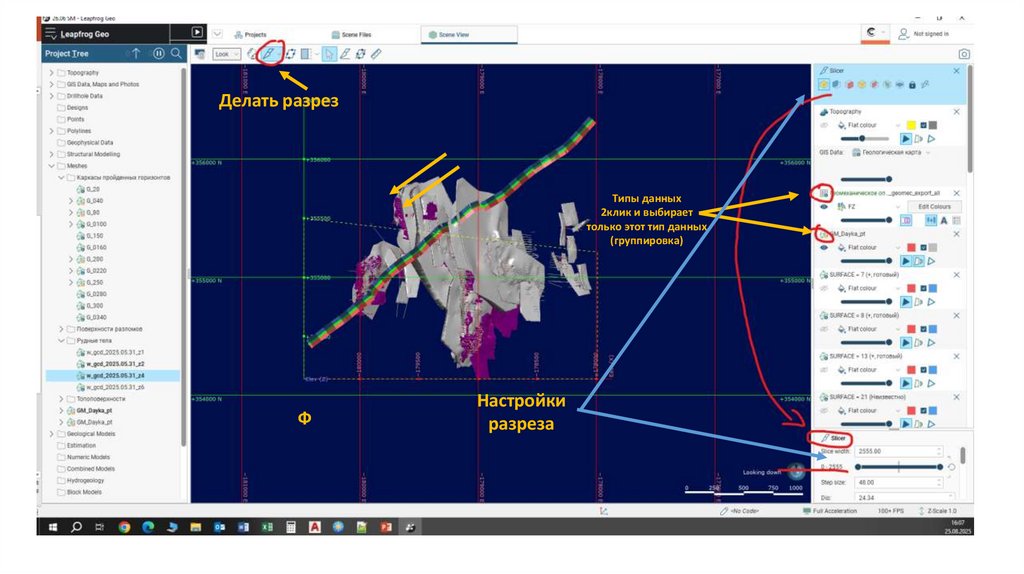
Task: Click the Edit Colours button
Action: click(x=935, y=206)
